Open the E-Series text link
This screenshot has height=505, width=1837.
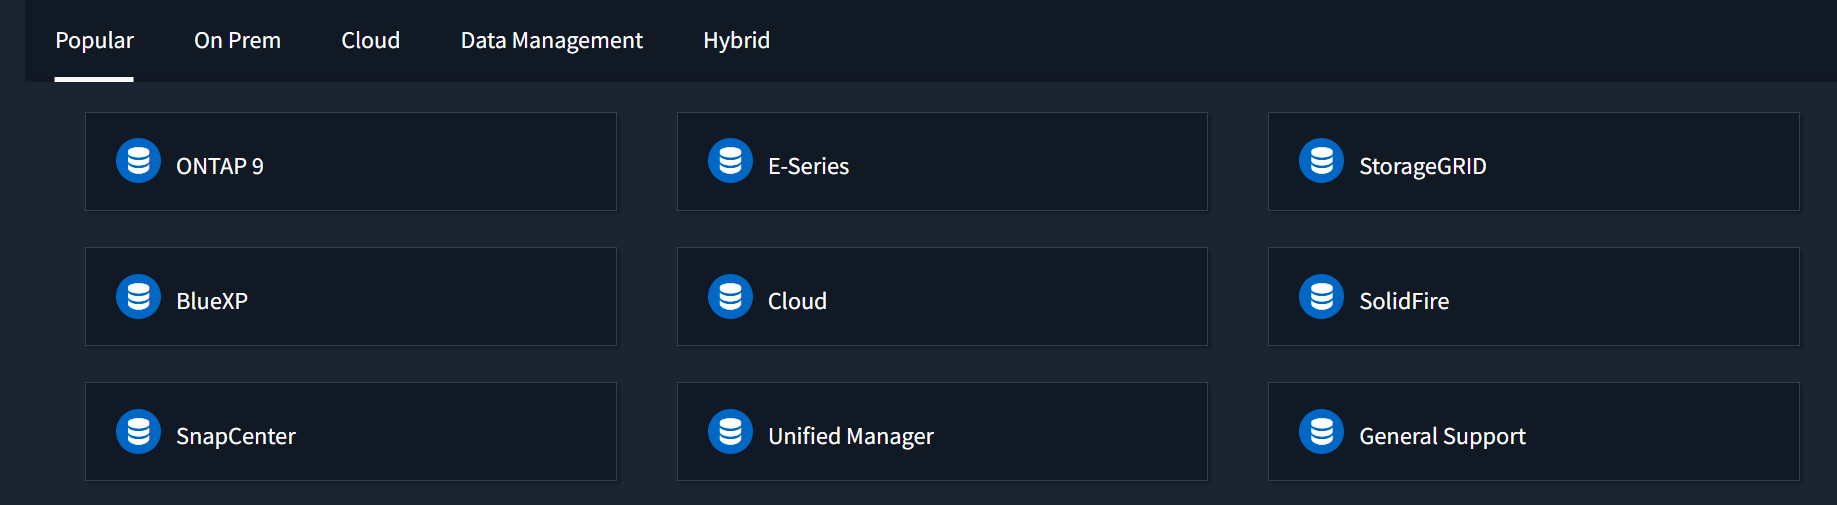click(808, 166)
